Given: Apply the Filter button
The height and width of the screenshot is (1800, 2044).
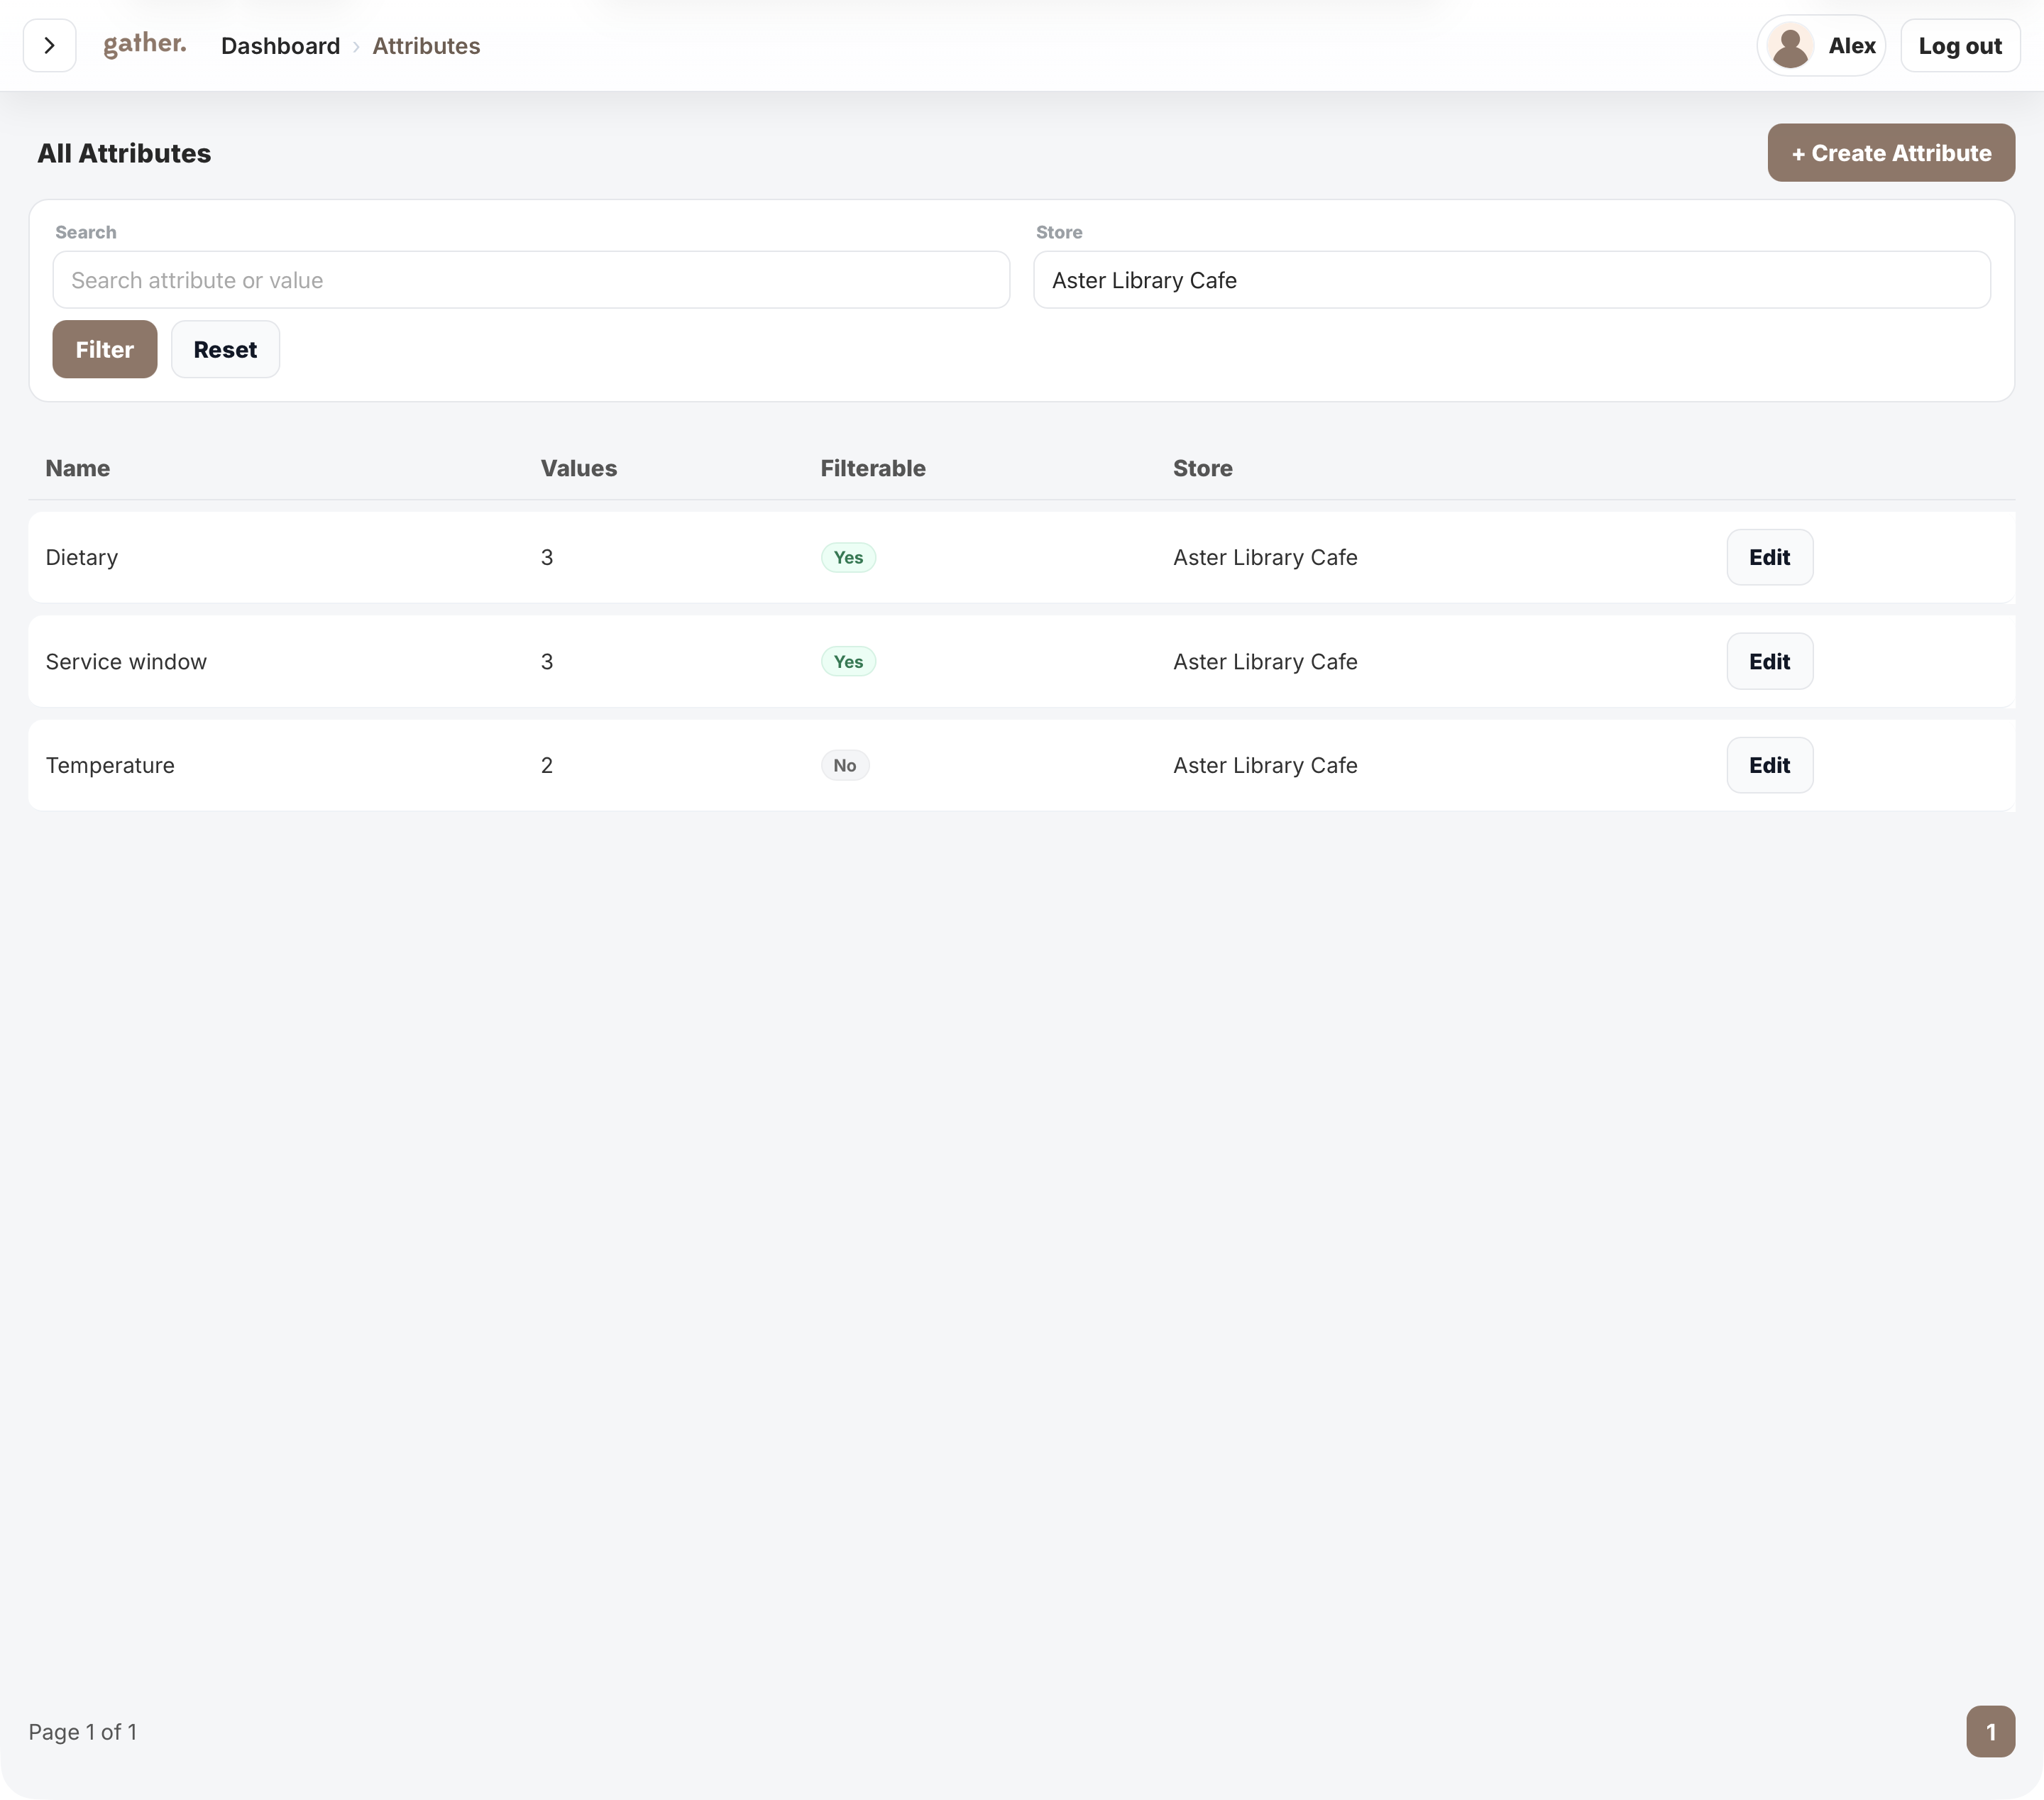Looking at the screenshot, I should coord(105,350).
